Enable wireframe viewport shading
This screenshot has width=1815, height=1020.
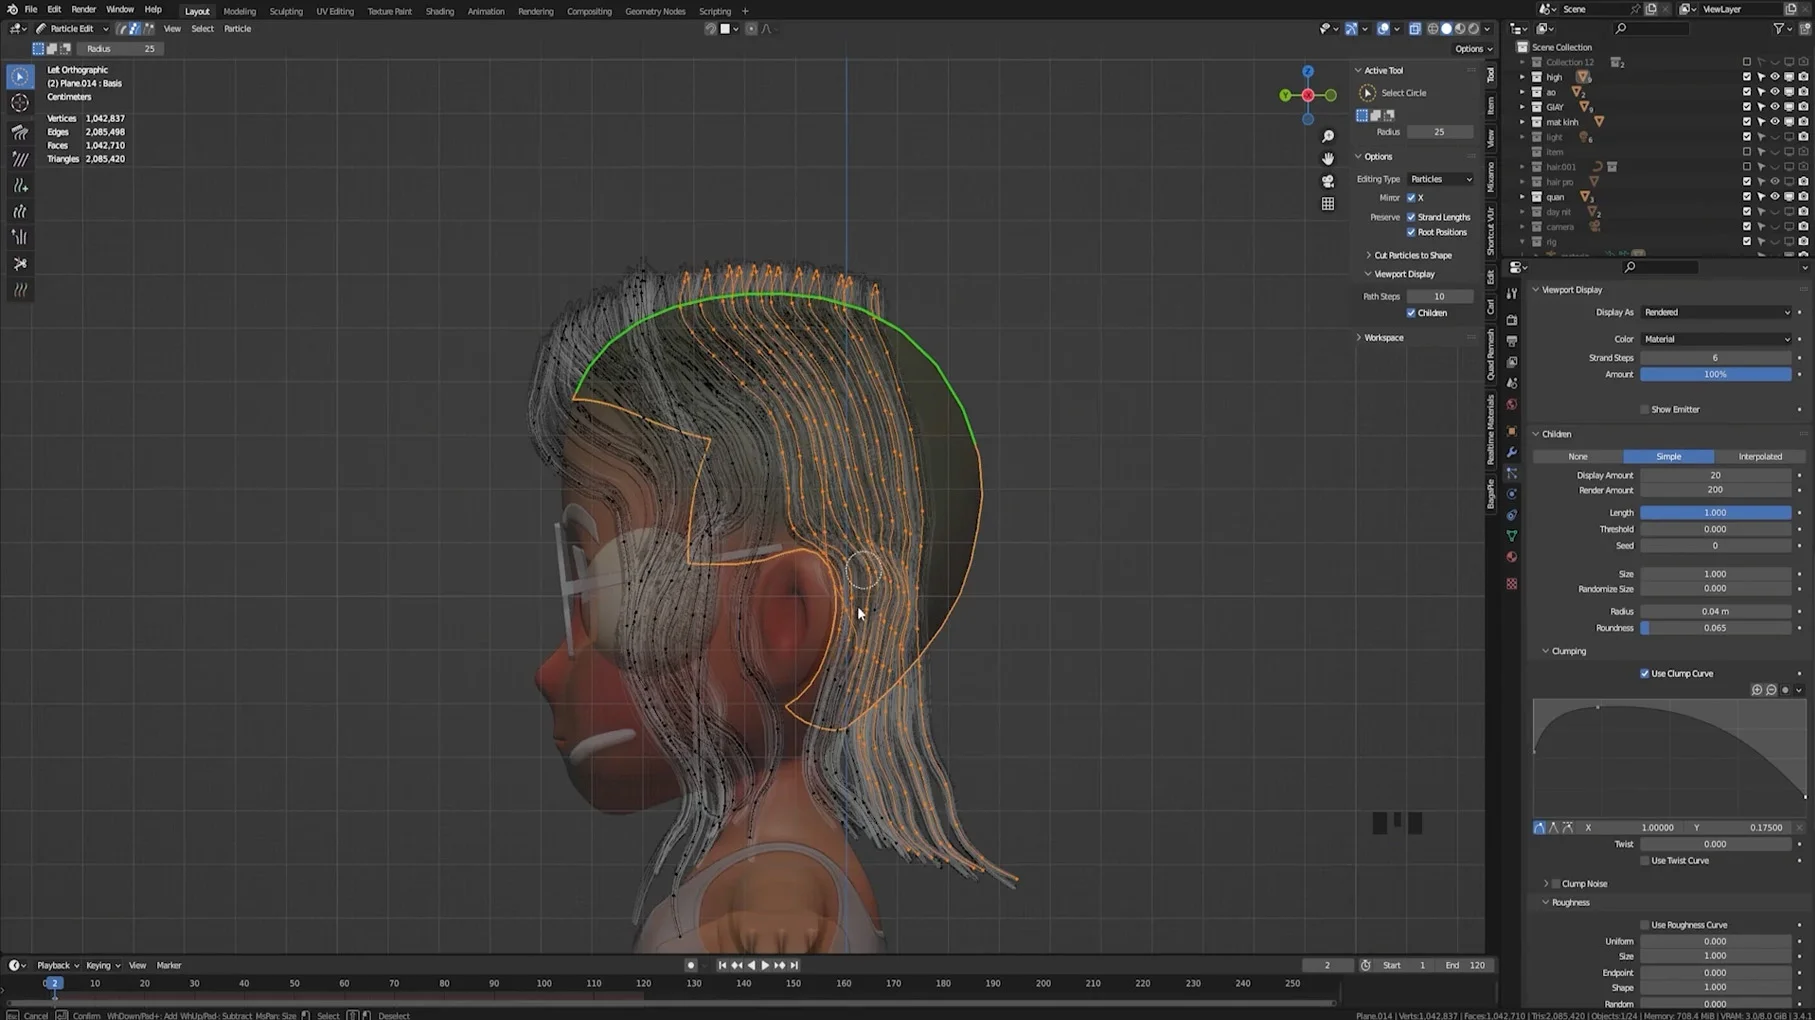coord(1432,29)
